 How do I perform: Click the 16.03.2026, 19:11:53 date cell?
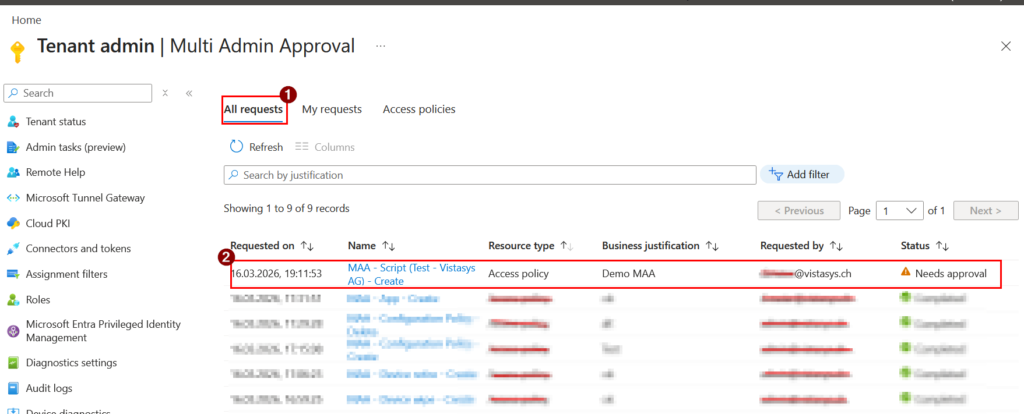(276, 274)
